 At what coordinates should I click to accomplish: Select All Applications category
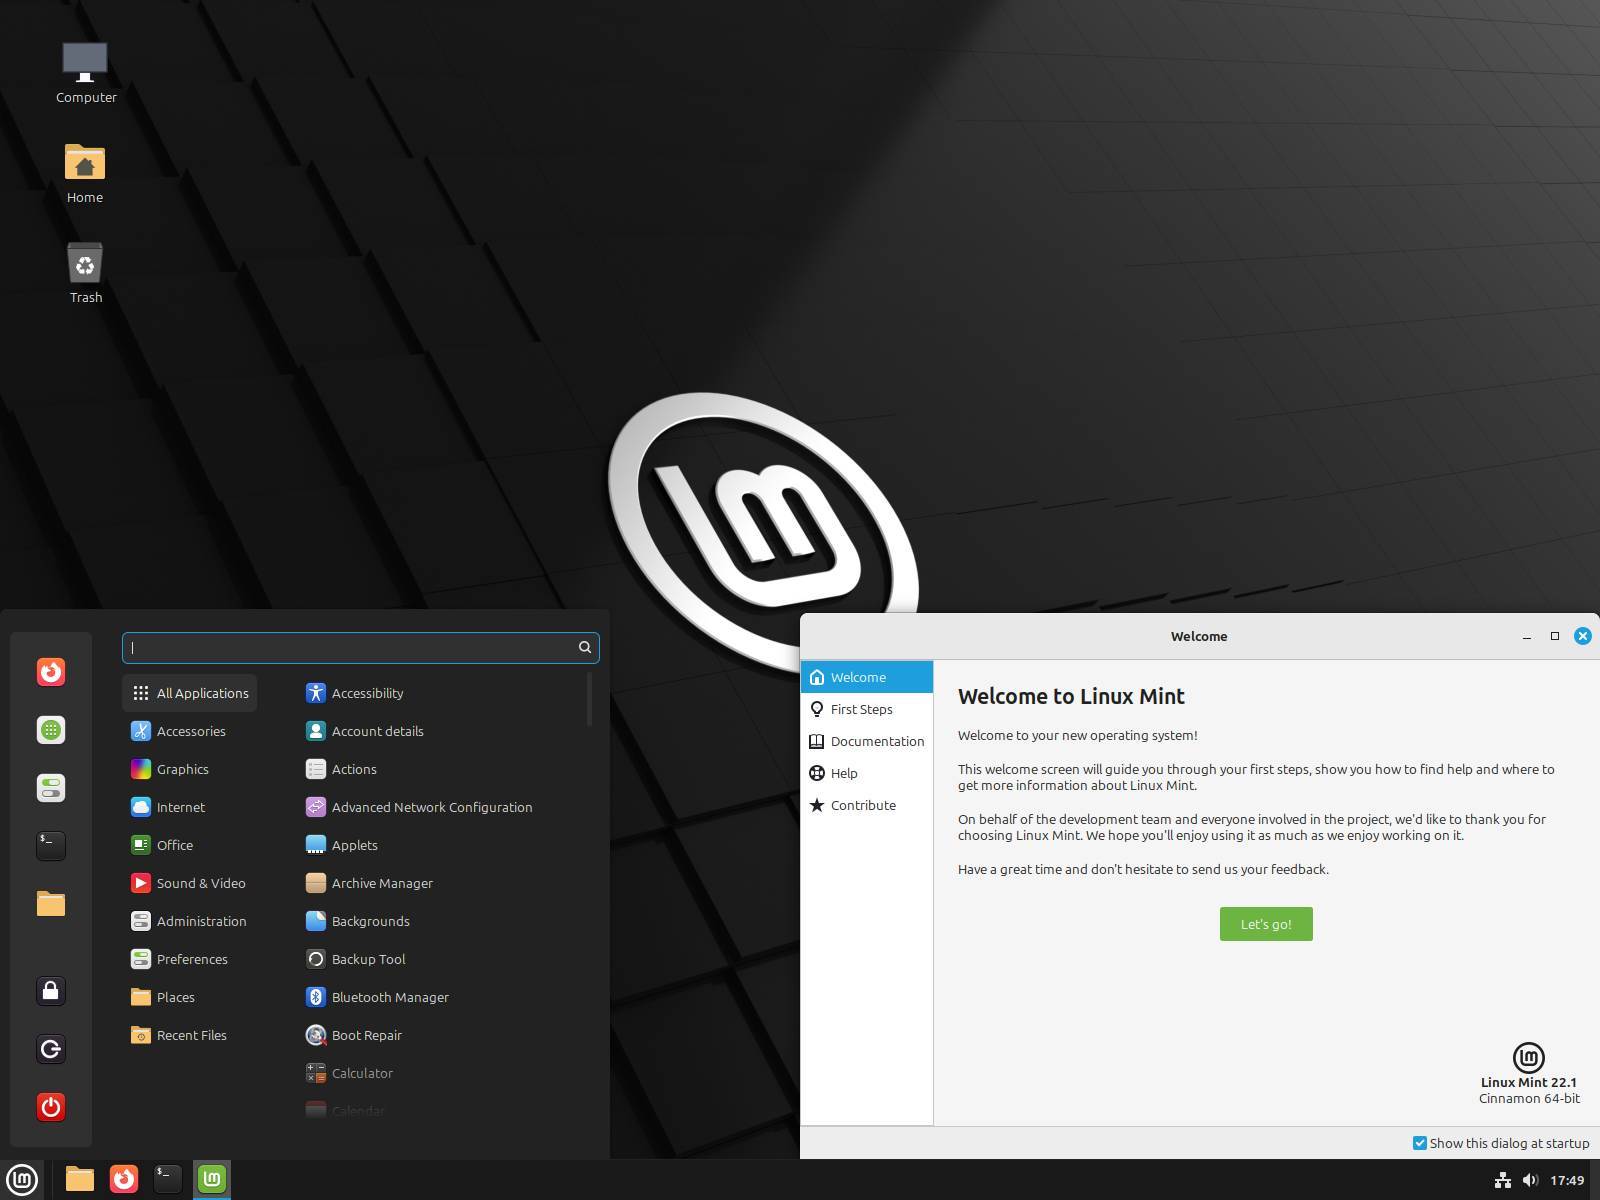coord(190,693)
